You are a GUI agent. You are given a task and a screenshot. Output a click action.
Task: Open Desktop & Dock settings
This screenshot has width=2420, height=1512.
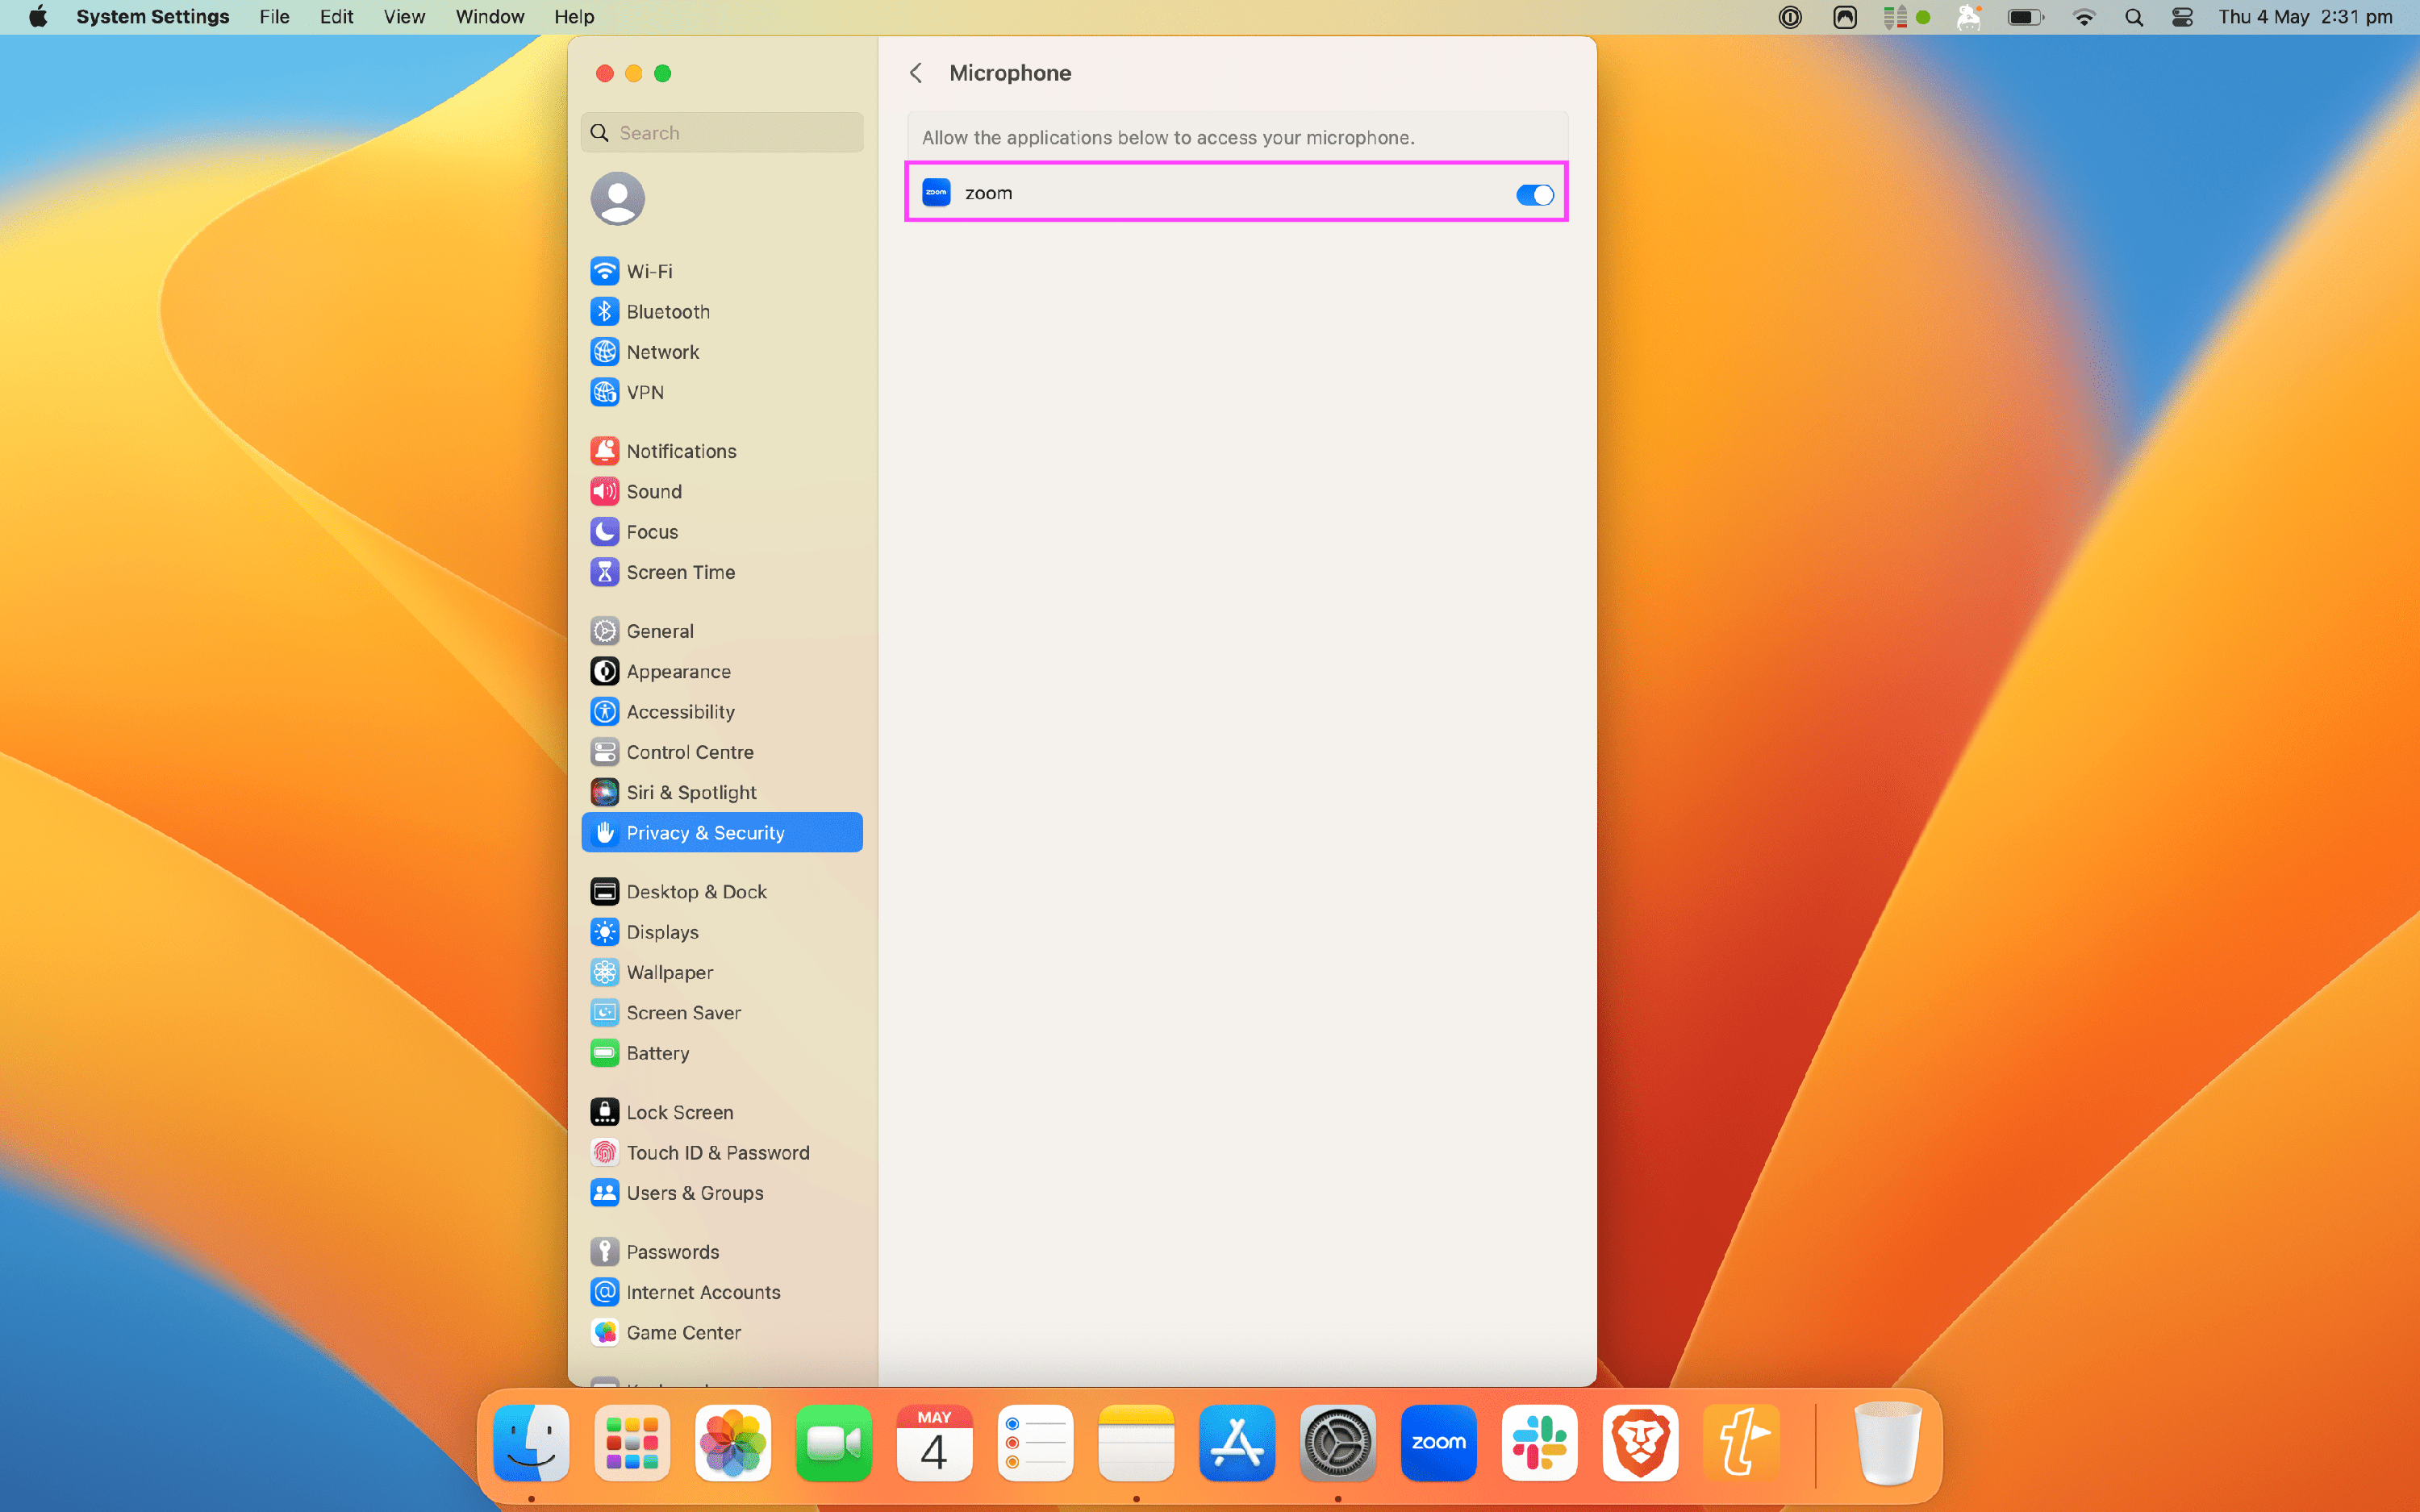click(696, 892)
